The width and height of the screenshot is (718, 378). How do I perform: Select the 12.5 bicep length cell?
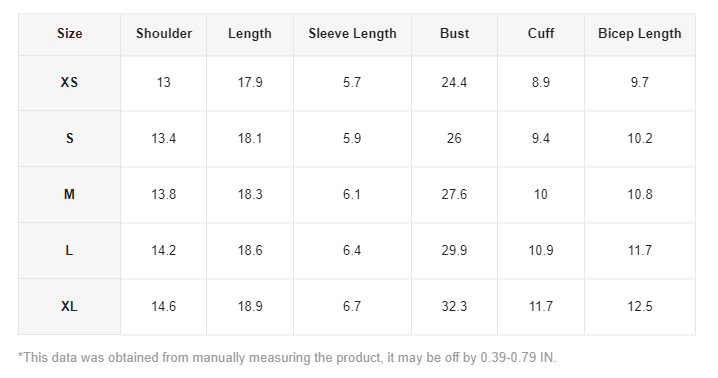640,307
